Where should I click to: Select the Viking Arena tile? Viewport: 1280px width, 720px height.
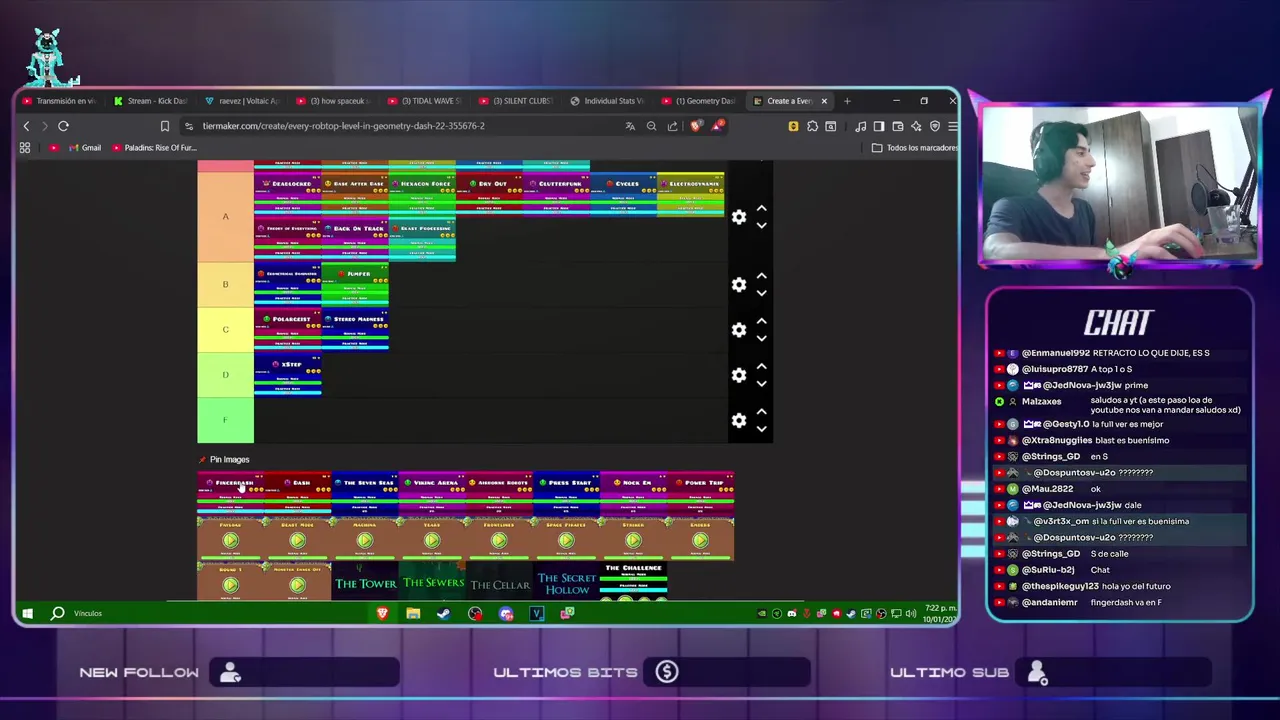tap(432, 493)
